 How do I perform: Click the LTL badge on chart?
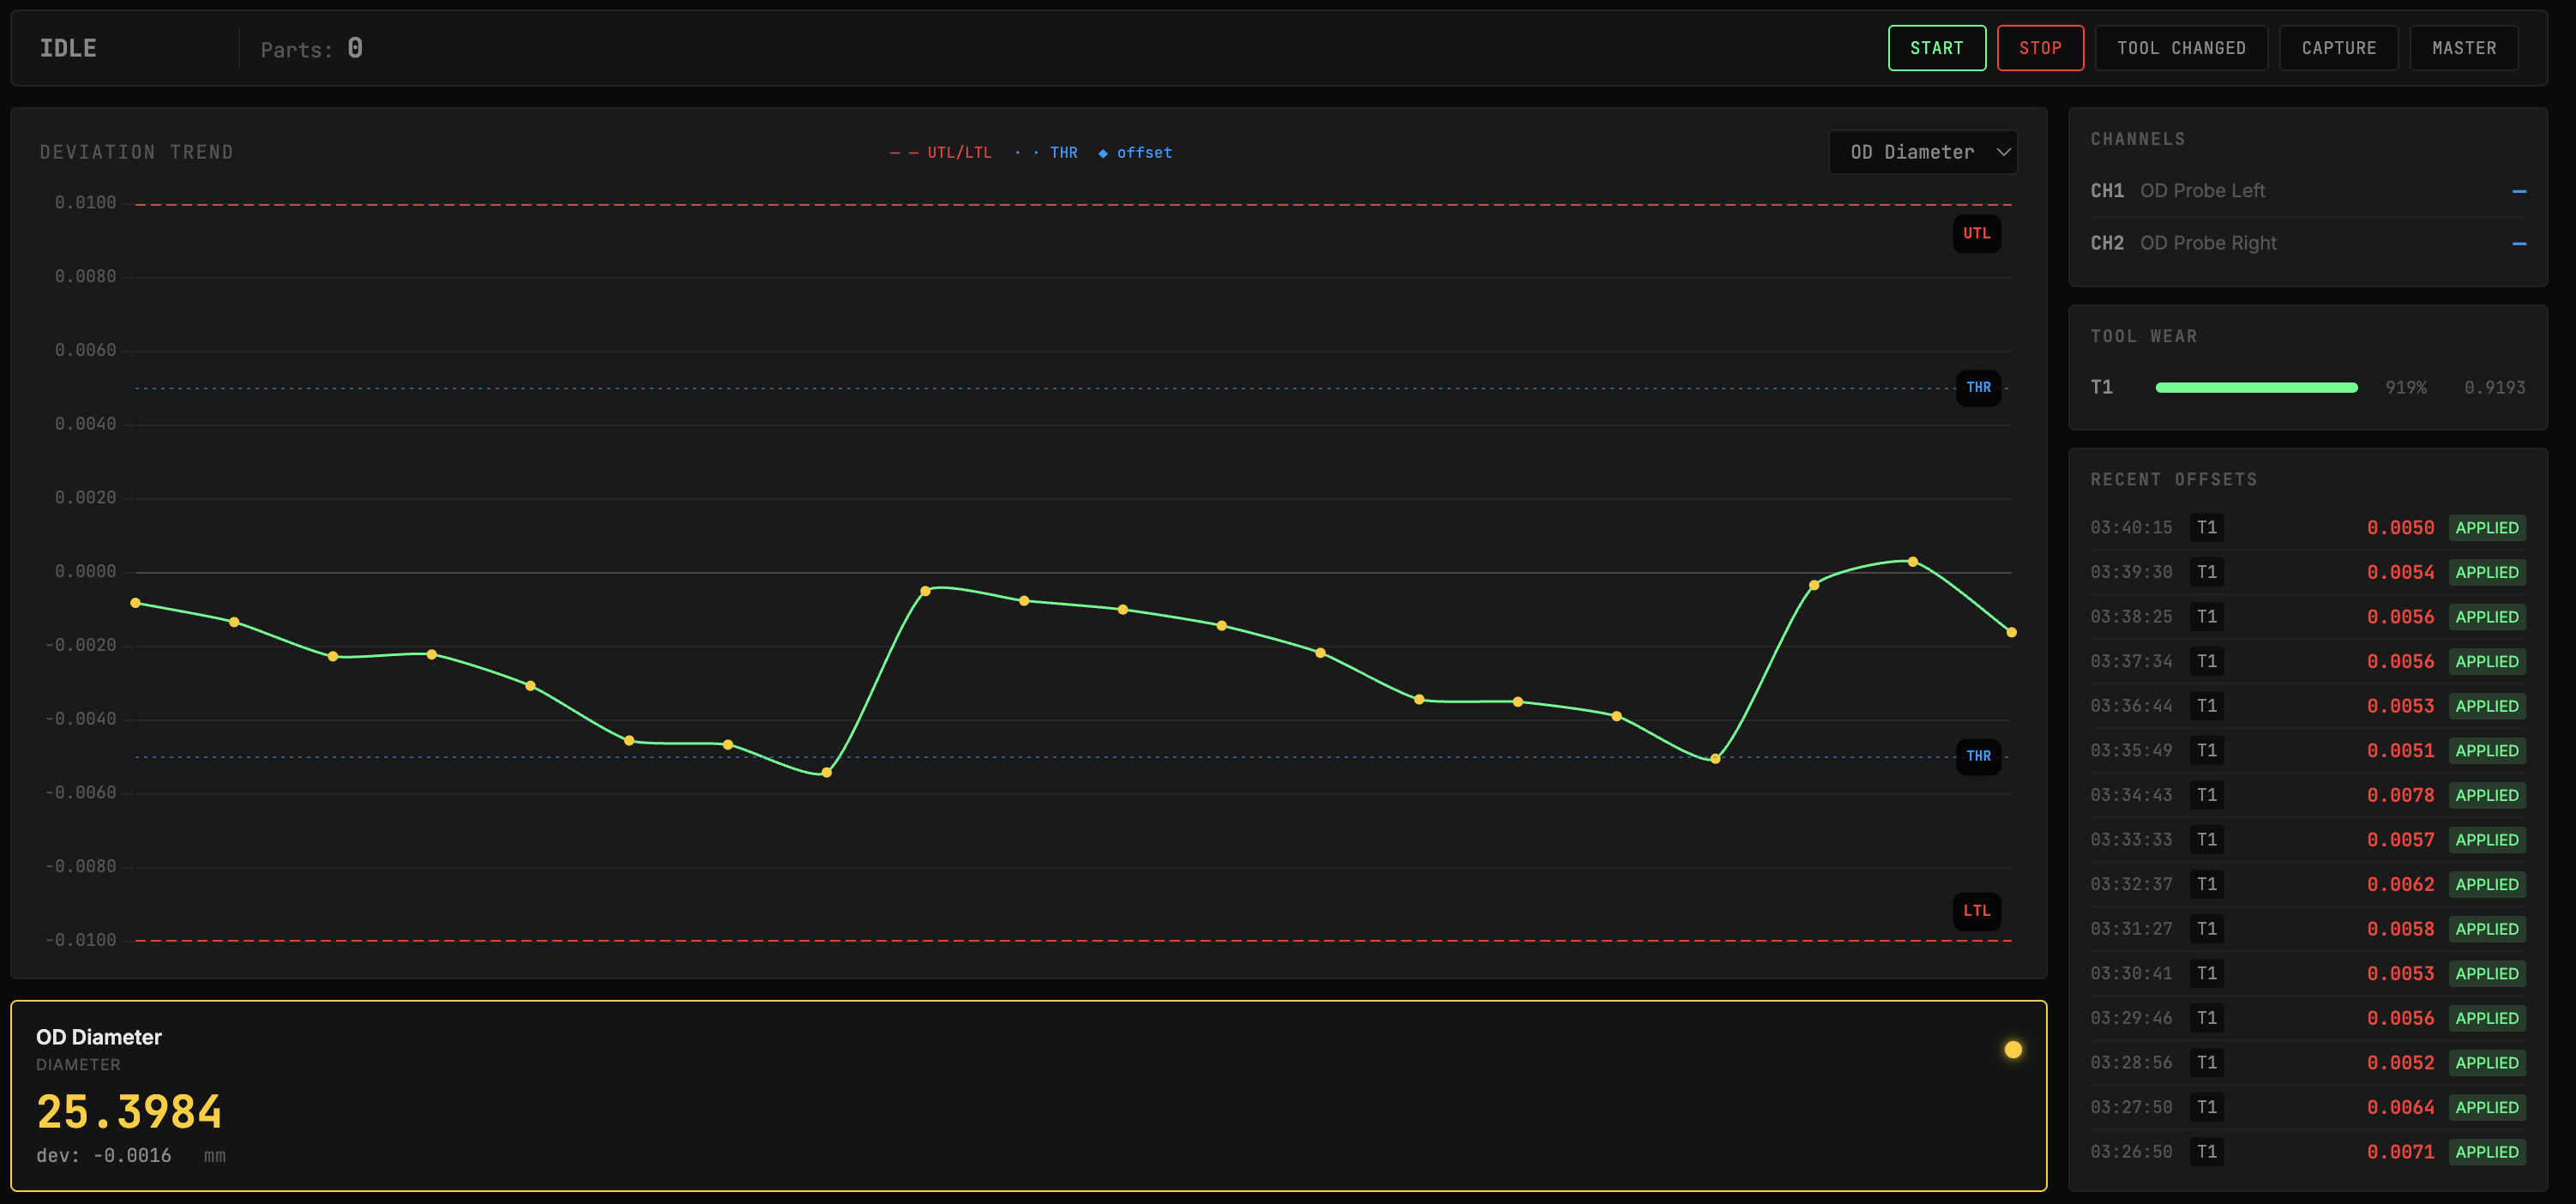(1976, 910)
